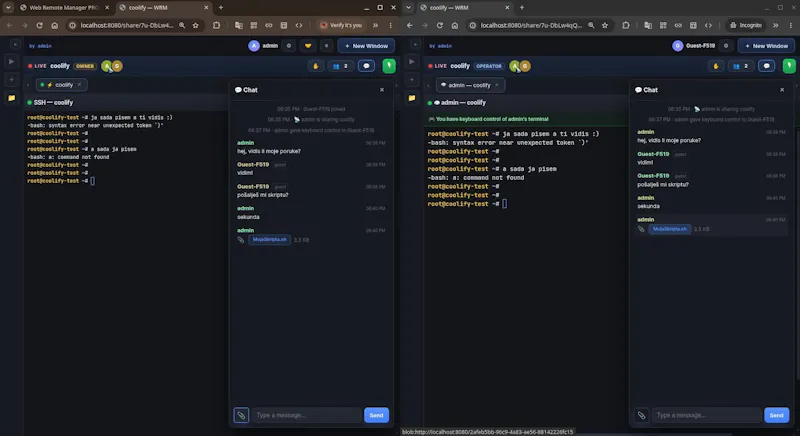Viewport: 800px width, 436px height.
Task: Click back arrow in right browser
Action: coord(410,25)
